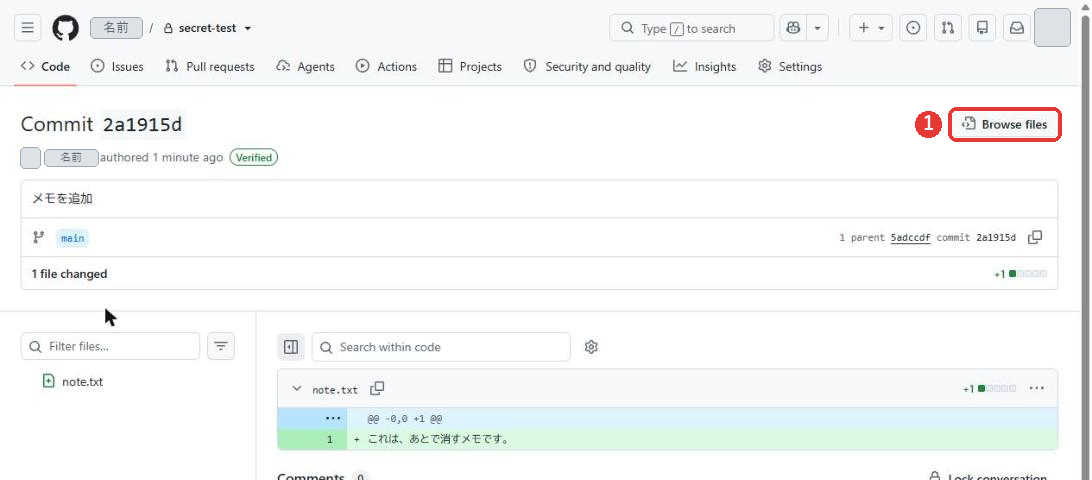Open the user avatar menu
This screenshot has width=1092, height=480.
pyautogui.click(x=1052, y=28)
